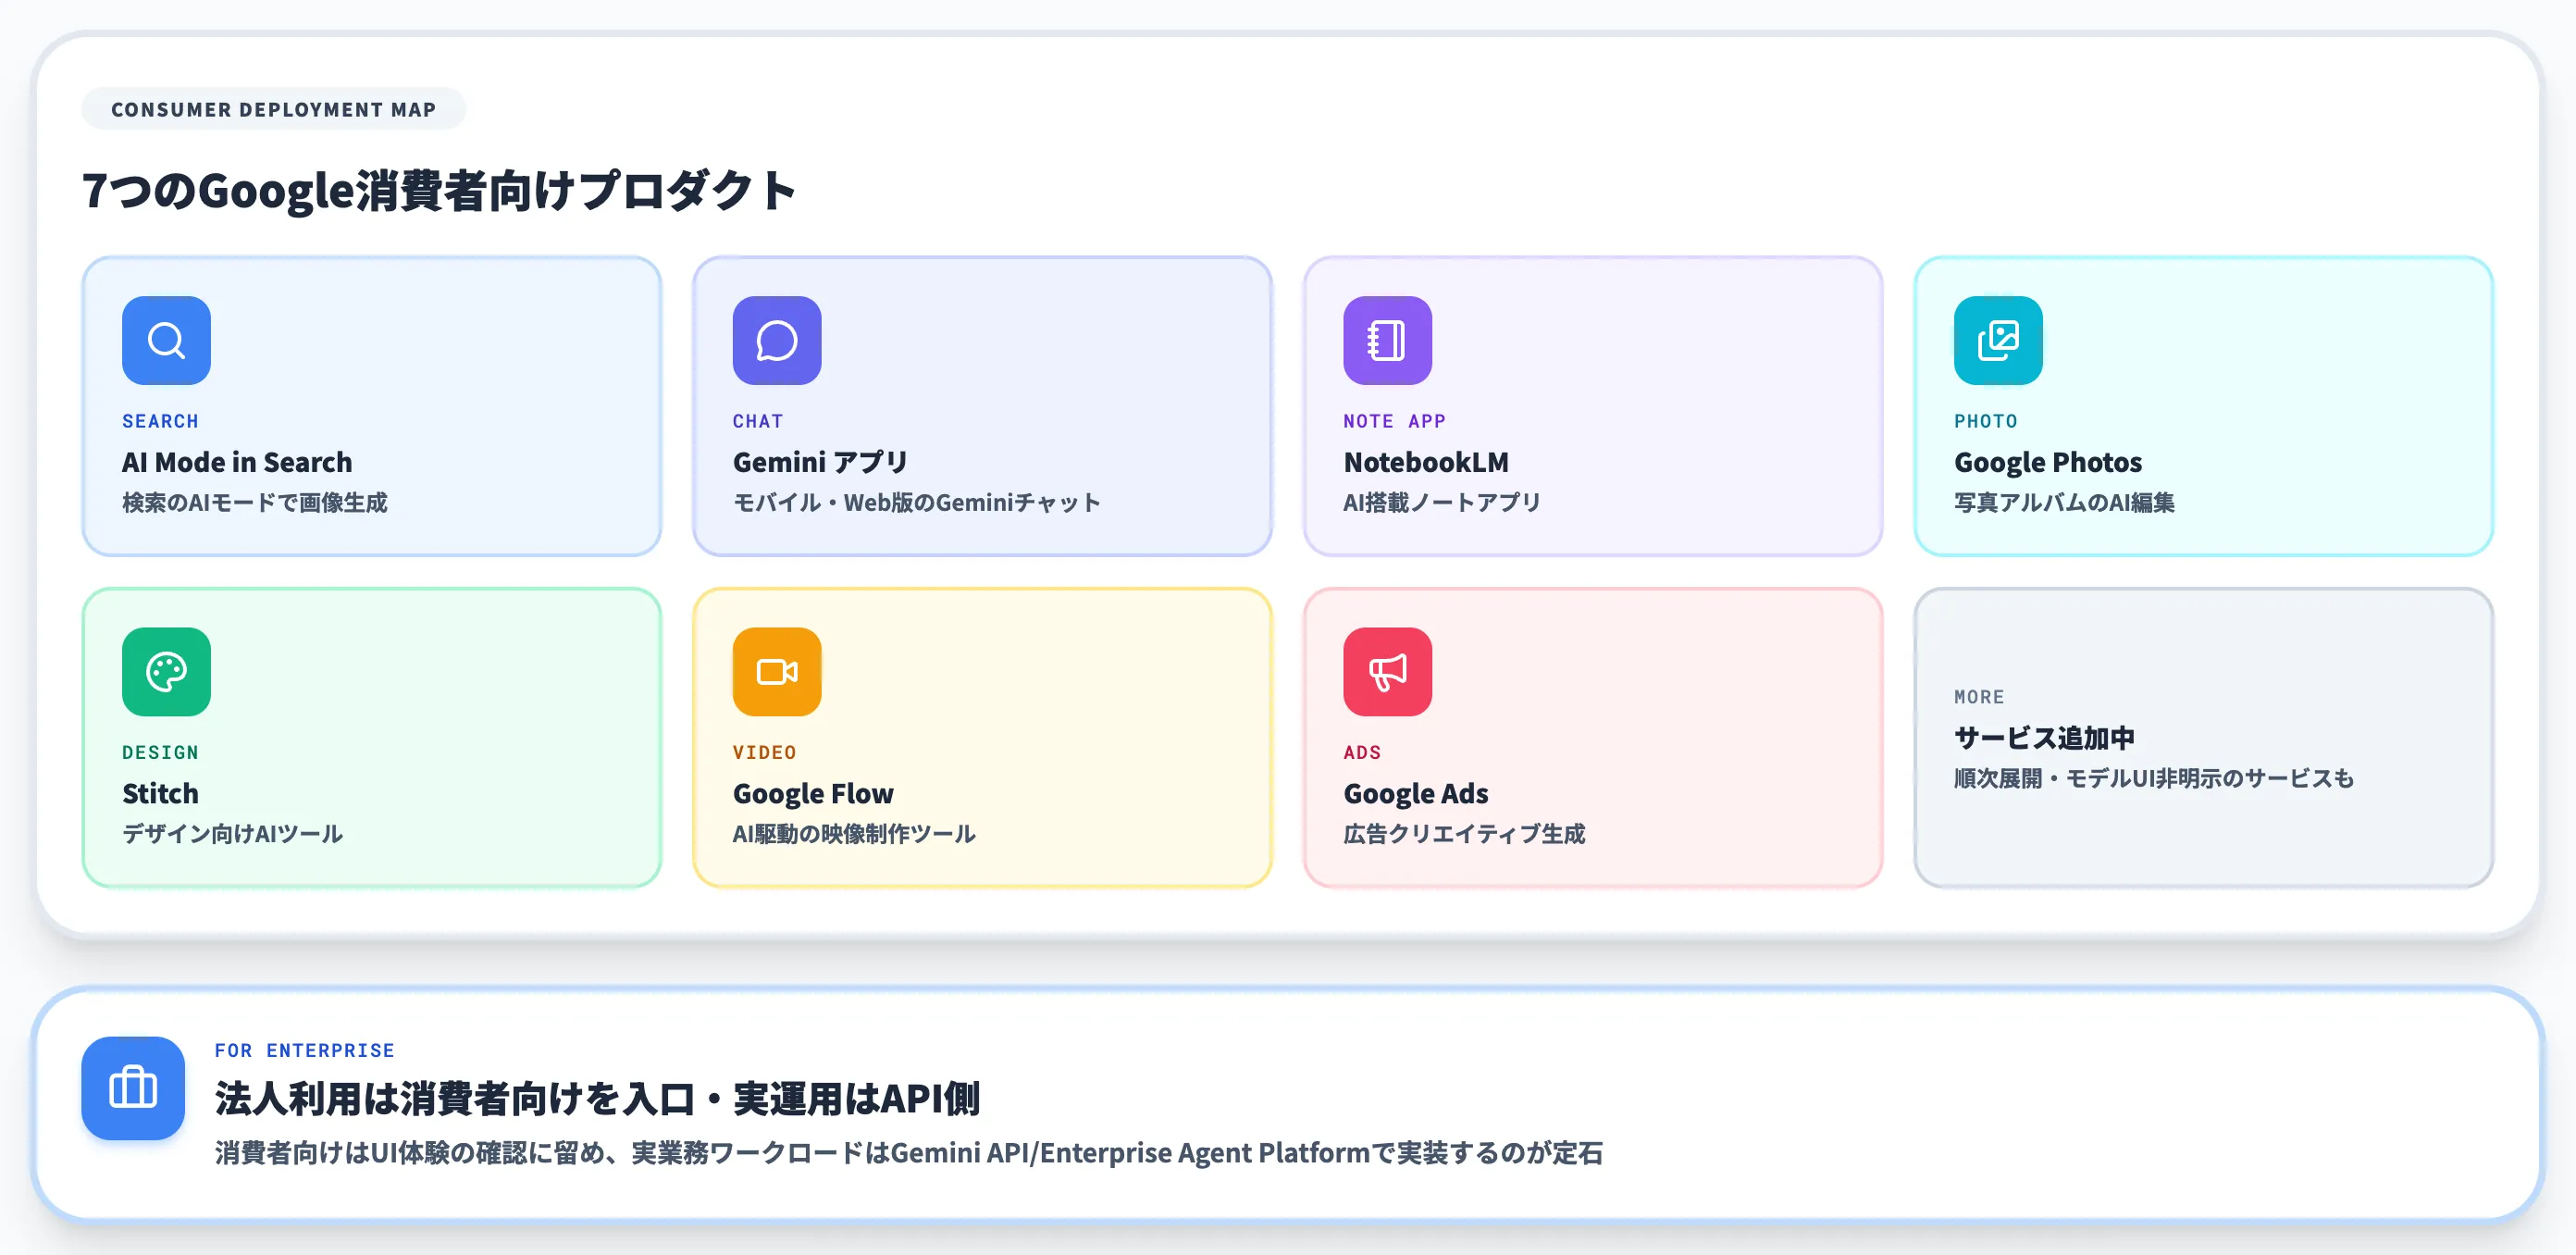This screenshot has width=2576, height=1255.
Task: Click the MORE category label
Action: 1979,697
